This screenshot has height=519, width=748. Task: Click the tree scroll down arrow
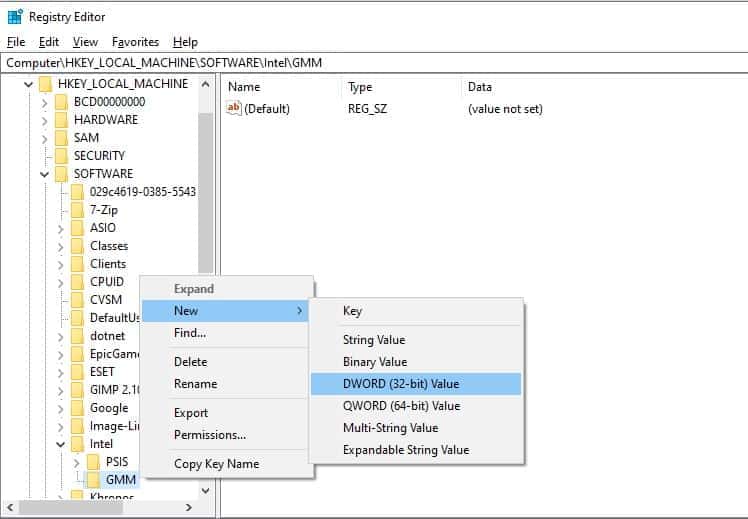(206, 490)
